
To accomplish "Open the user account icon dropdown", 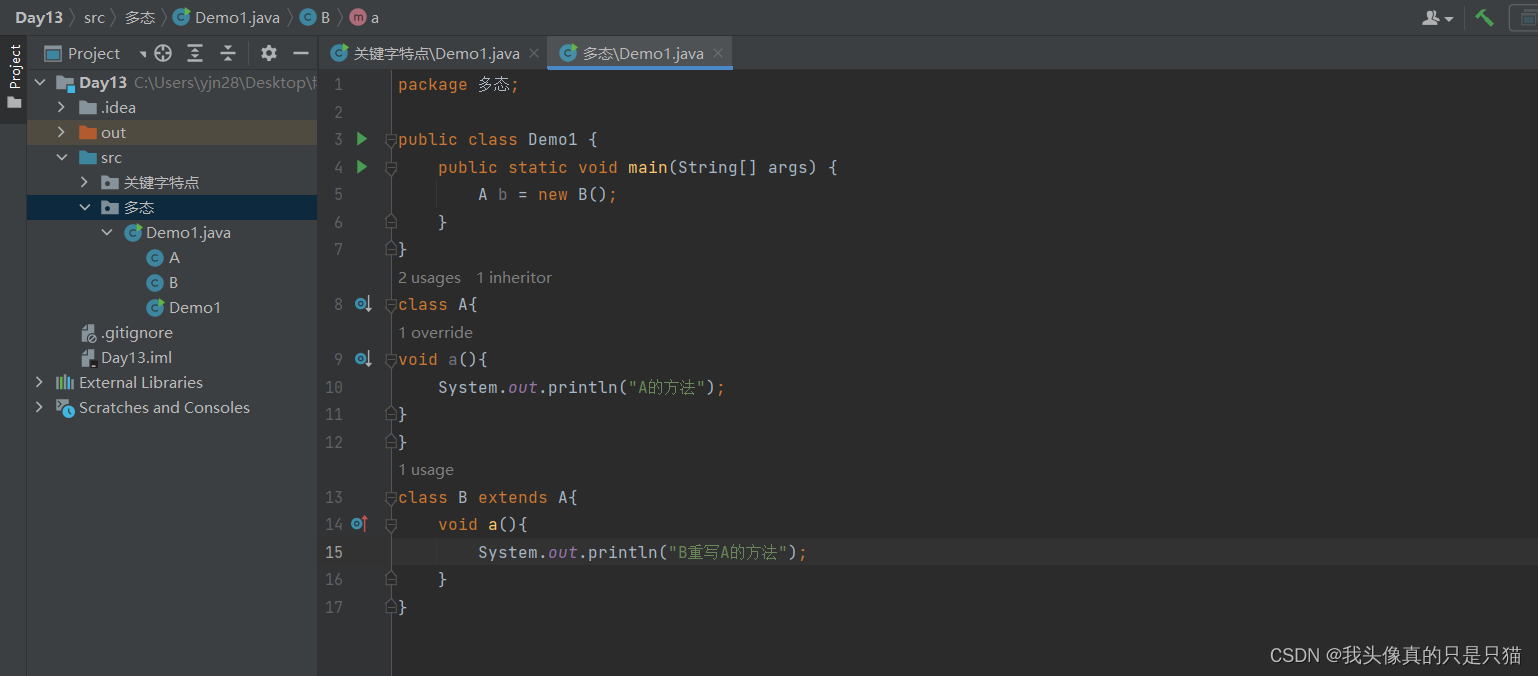I will coord(1438,18).
